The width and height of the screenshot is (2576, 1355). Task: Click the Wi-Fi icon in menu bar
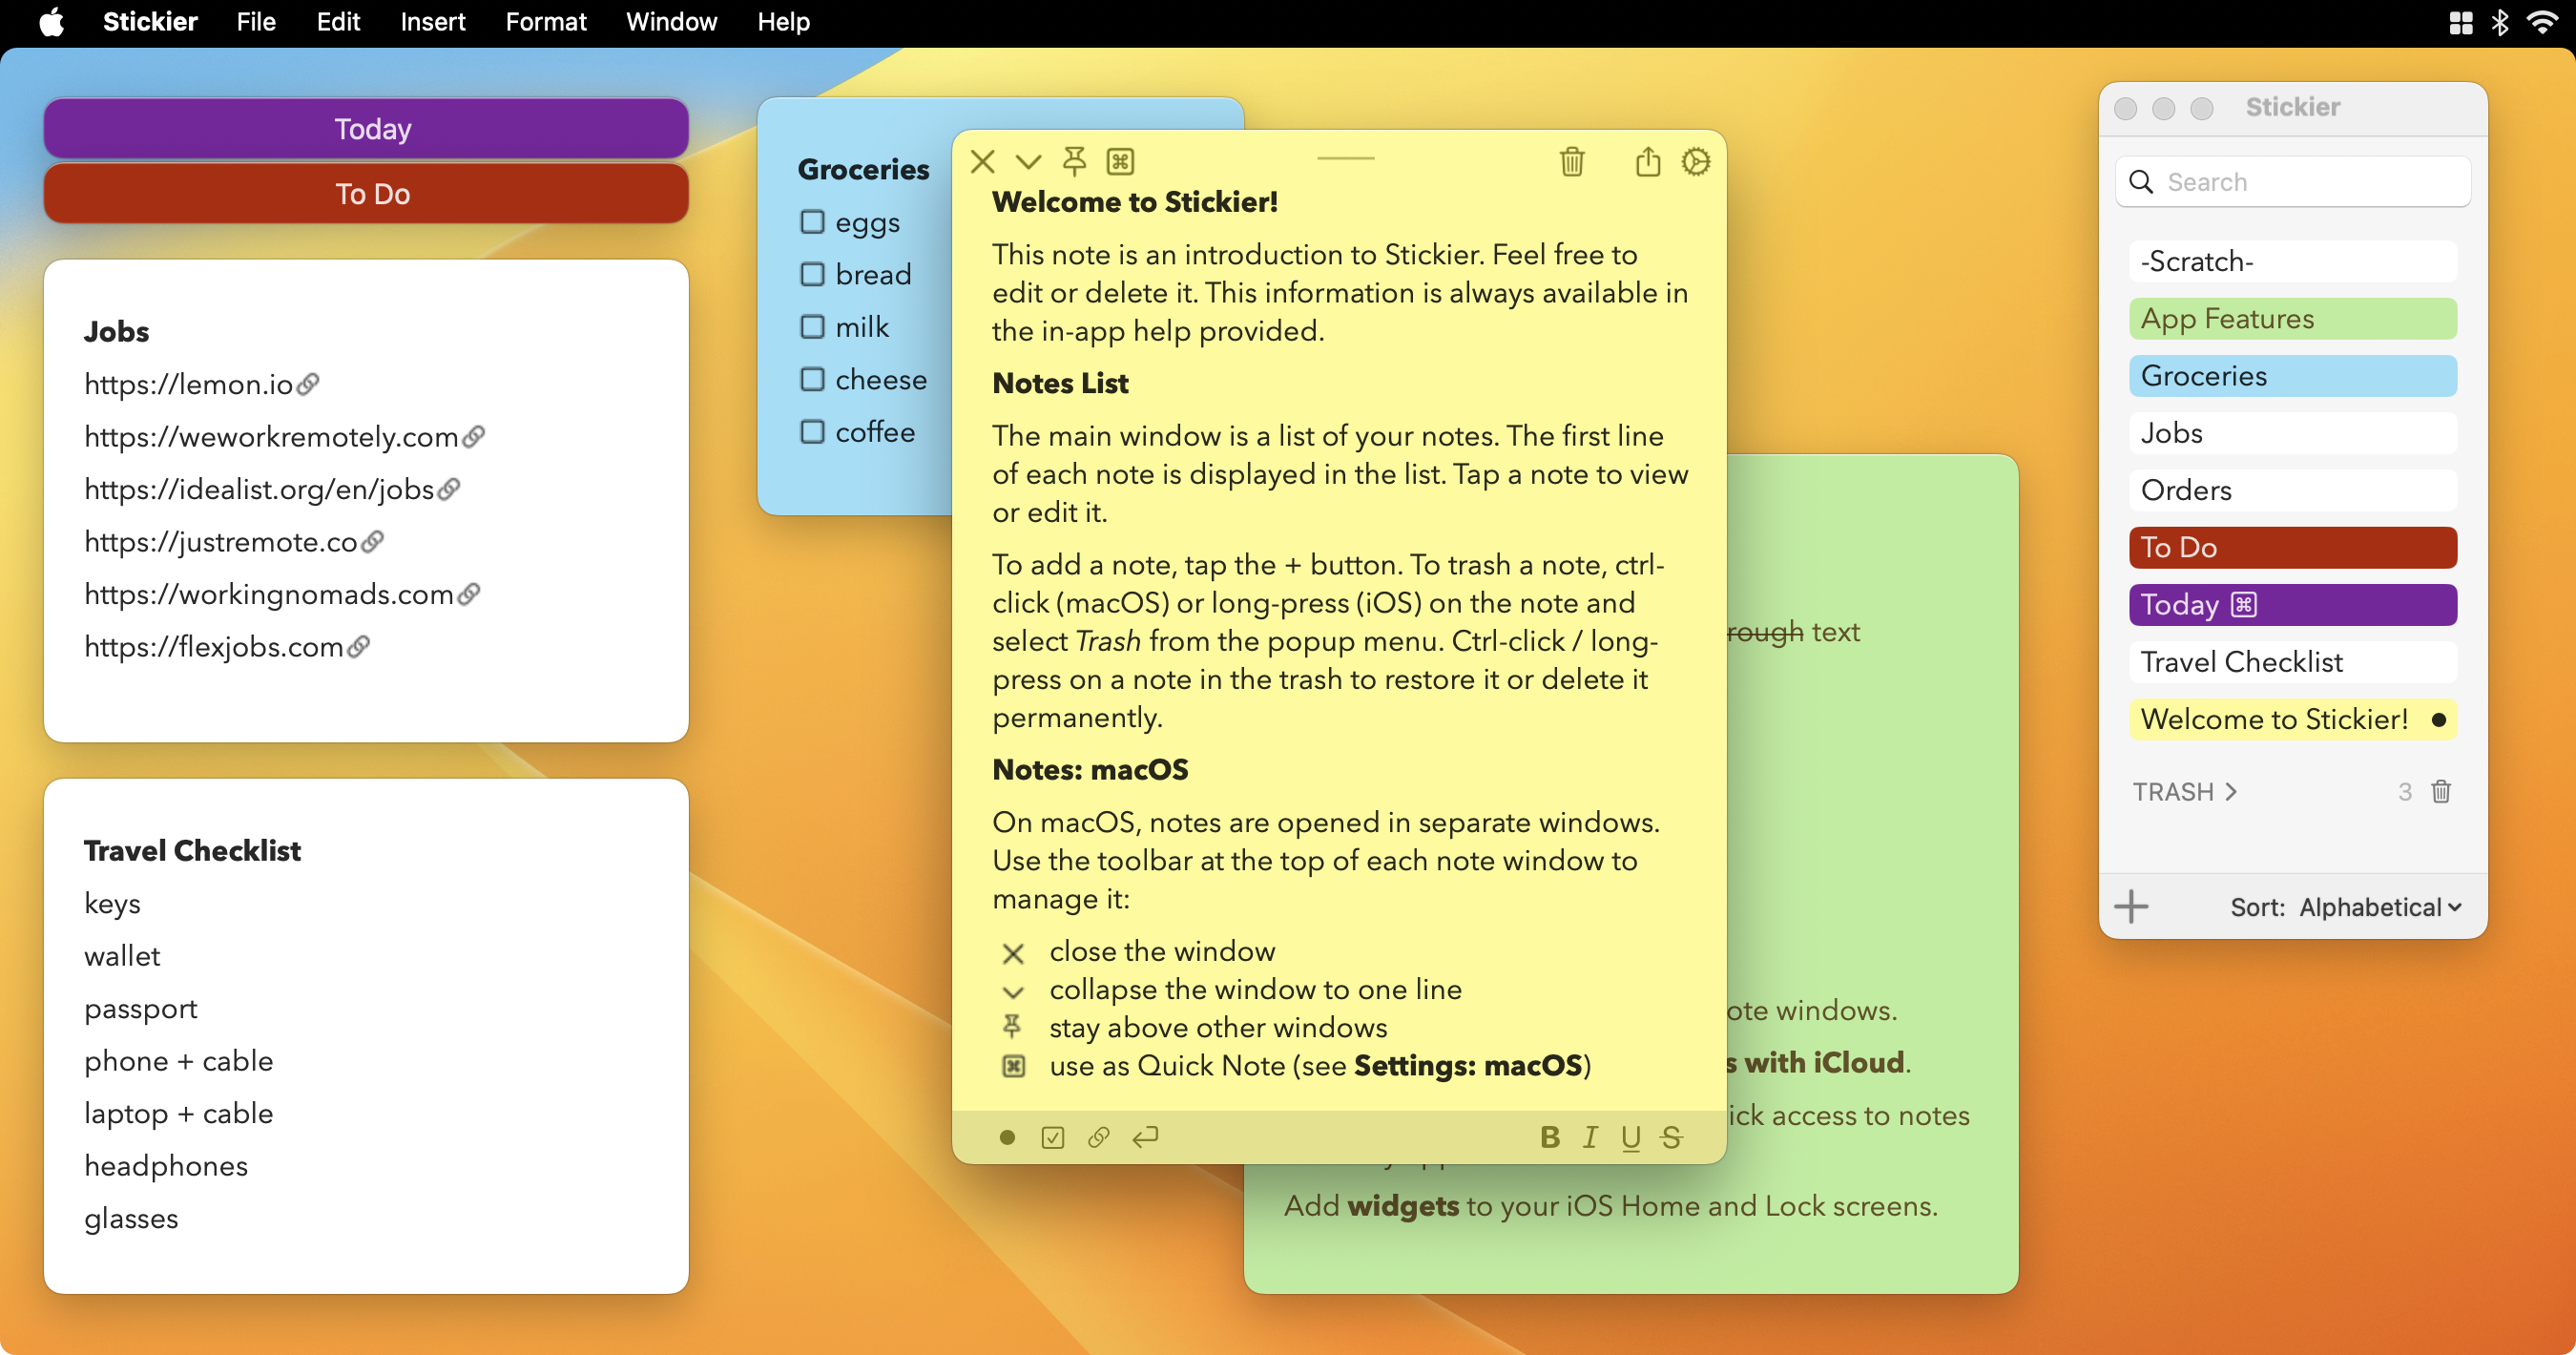[2543, 22]
